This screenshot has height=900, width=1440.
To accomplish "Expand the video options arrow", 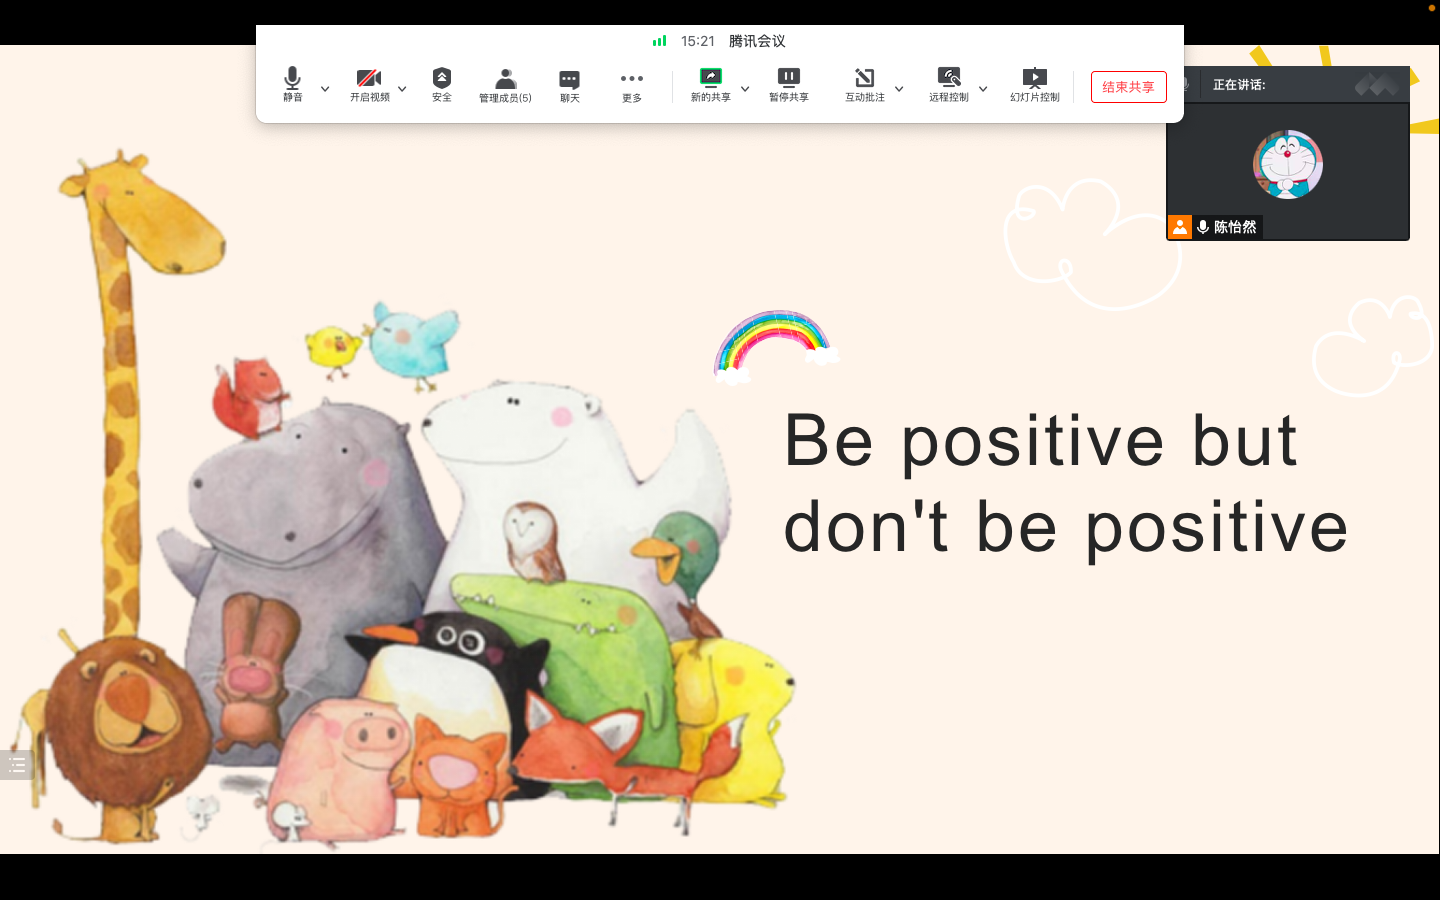I will pyautogui.click(x=402, y=89).
